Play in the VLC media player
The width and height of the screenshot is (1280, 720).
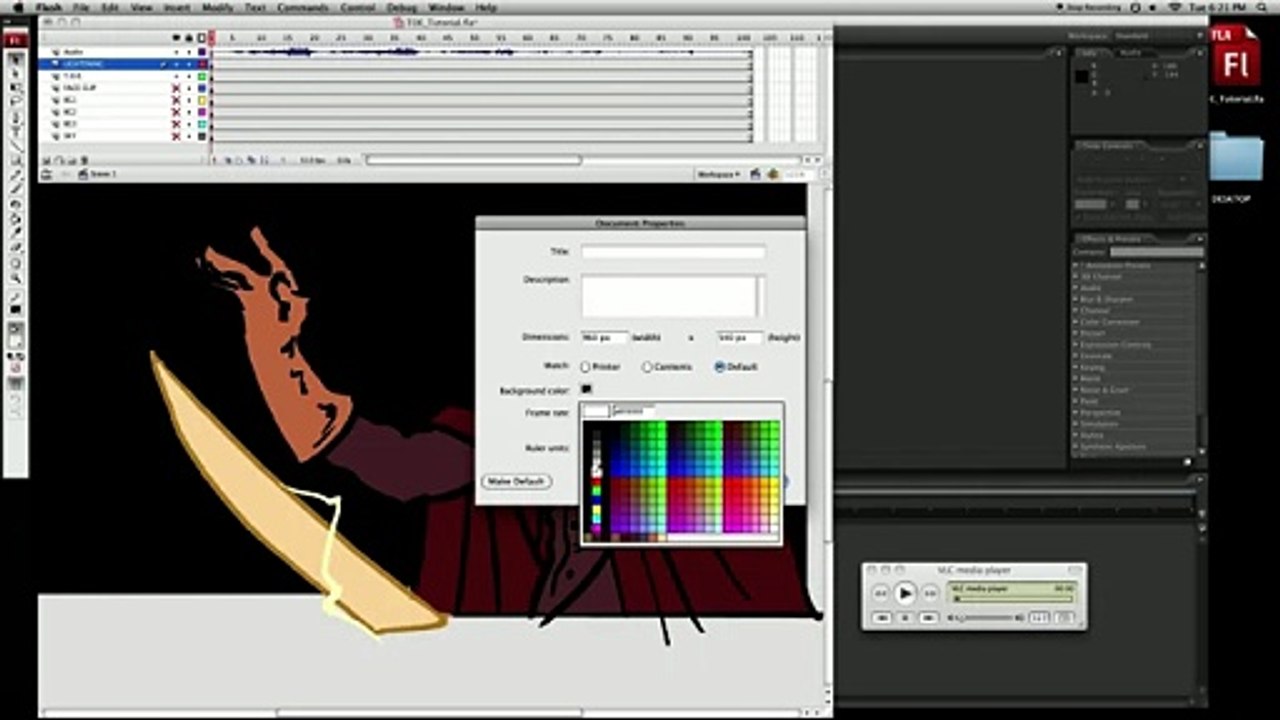905,593
